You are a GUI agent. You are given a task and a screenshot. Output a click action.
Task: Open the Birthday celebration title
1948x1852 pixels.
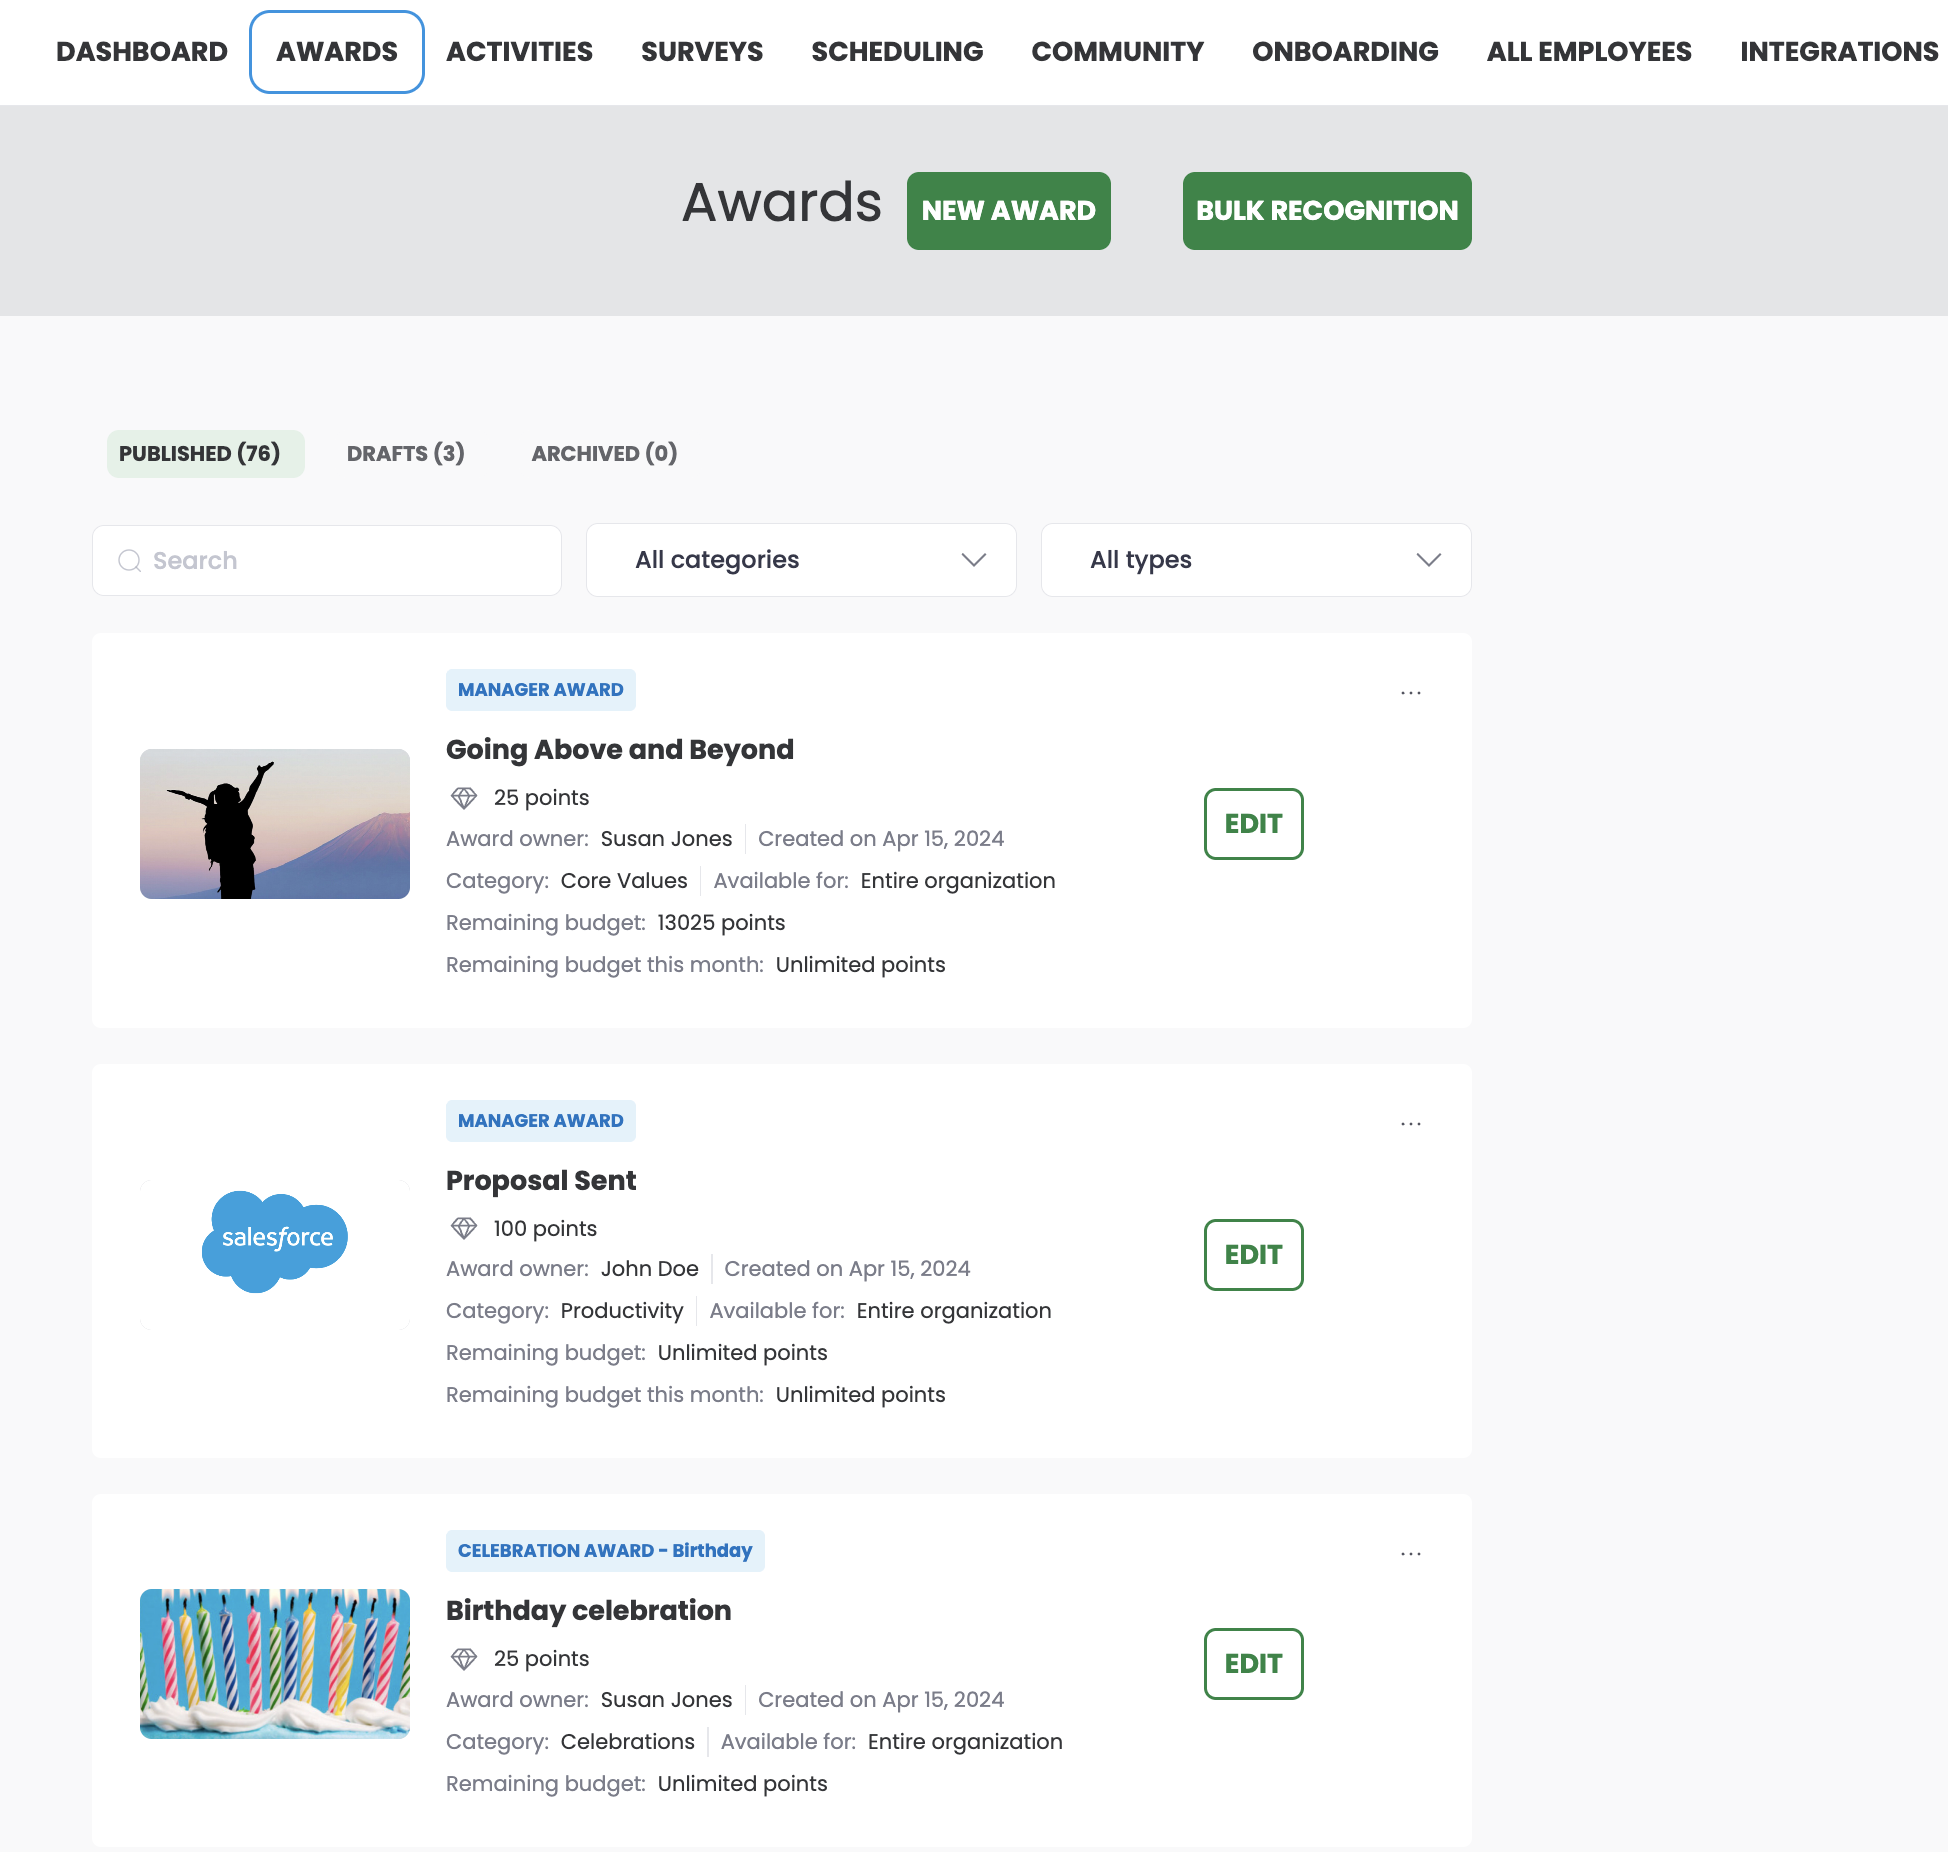coord(588,1611)
